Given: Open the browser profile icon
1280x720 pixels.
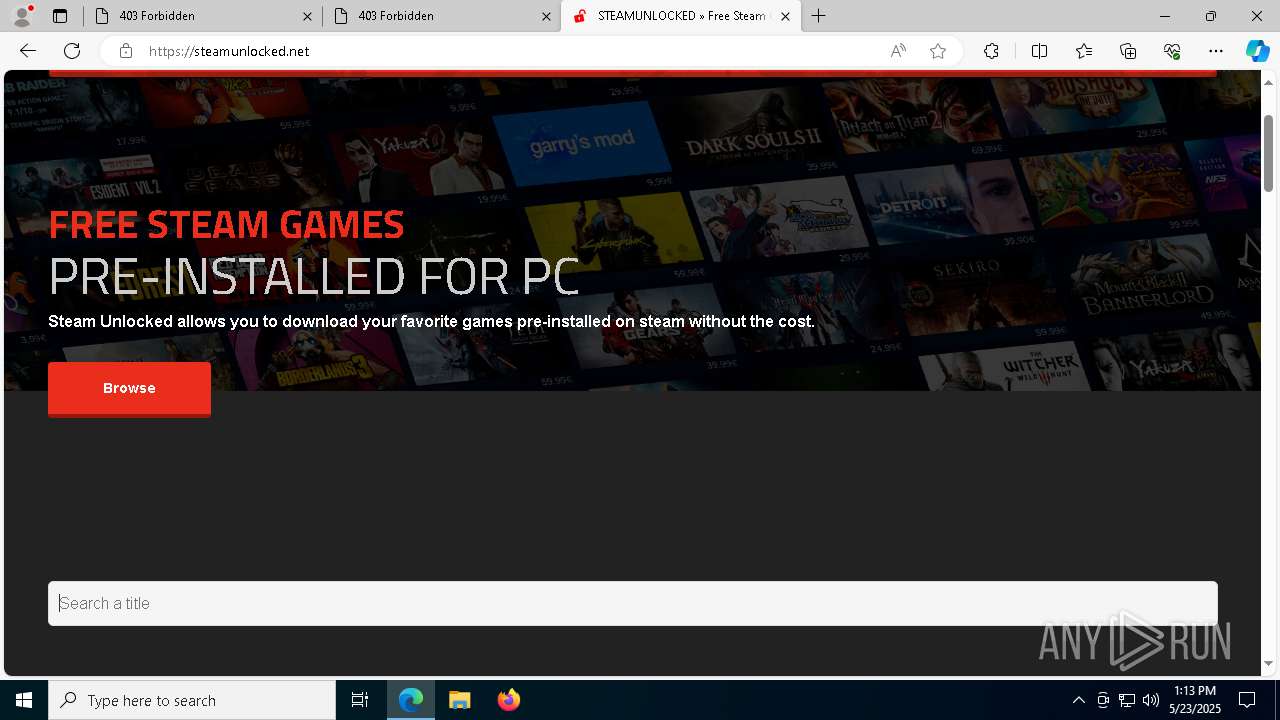Looking at the screenshot, I should pos(22,16).
